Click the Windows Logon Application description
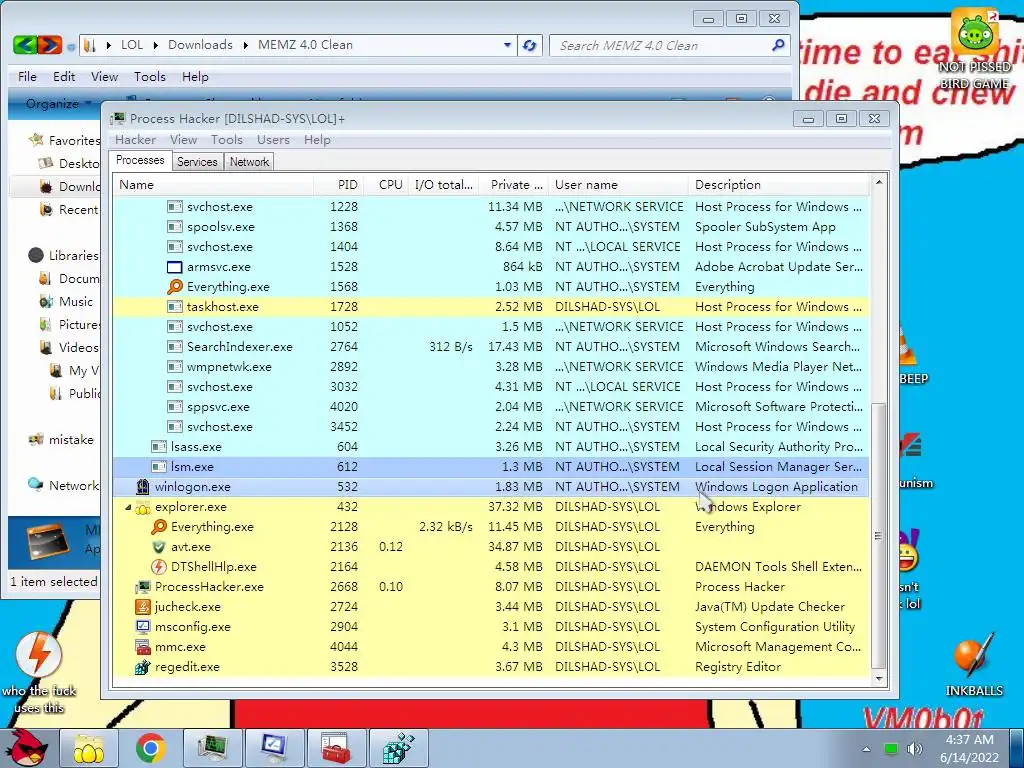1024x768 pixels. click(x=776, y=487)
